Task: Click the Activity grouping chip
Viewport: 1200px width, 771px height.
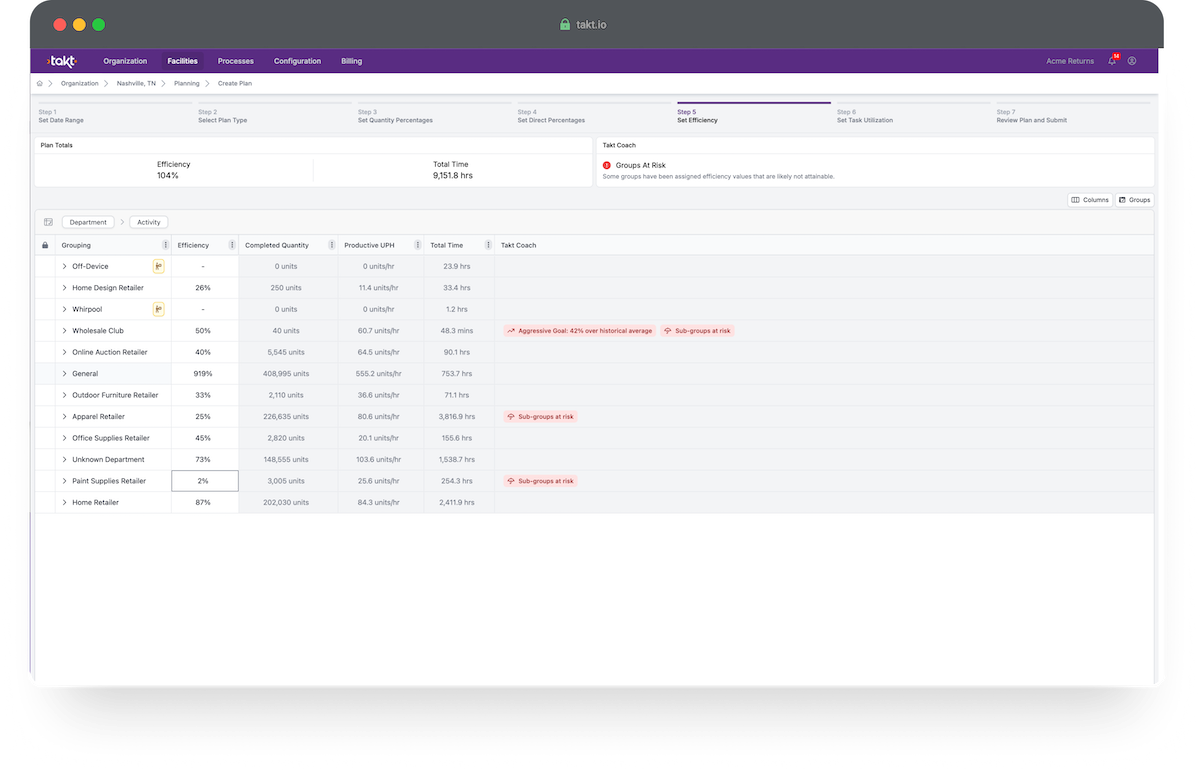Action: tap(149, 222)
